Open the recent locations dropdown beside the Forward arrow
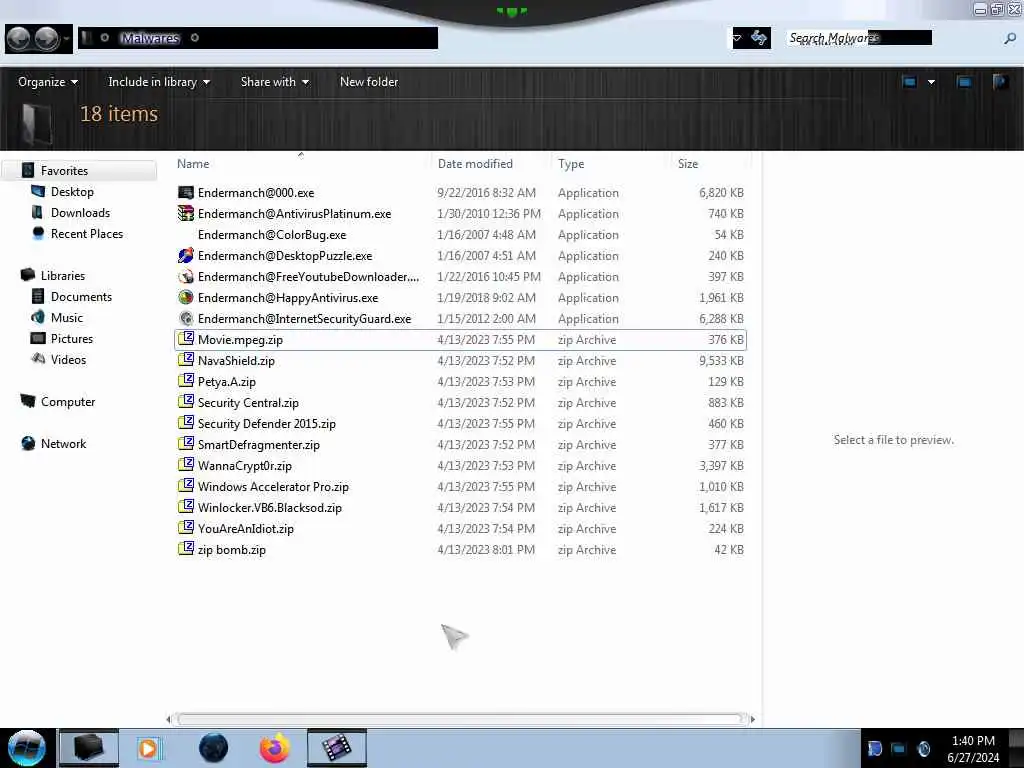Image resolution: width=1024 pixels, height=768 pixels. tap(66, 39)
